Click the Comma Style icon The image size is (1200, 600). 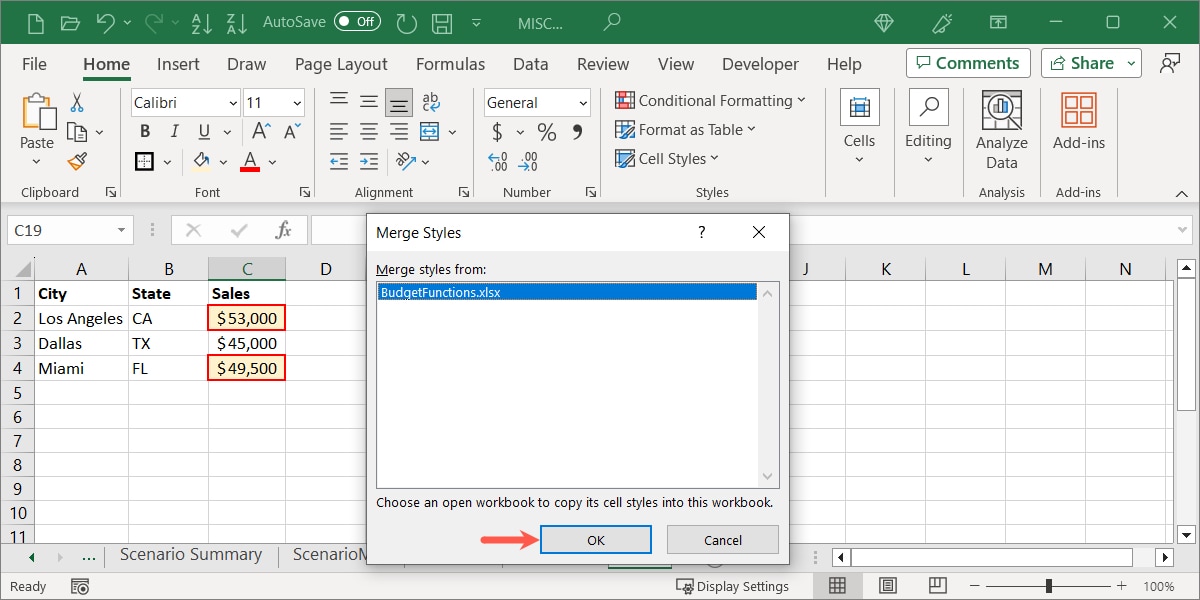(x=578, y=130)
